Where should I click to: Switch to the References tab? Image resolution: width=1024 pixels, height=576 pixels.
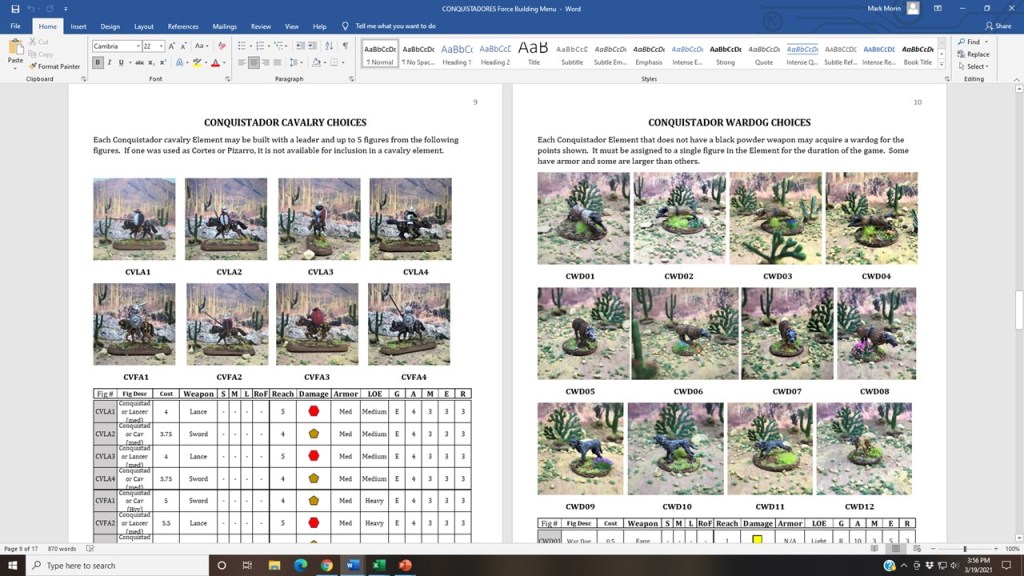183,26
